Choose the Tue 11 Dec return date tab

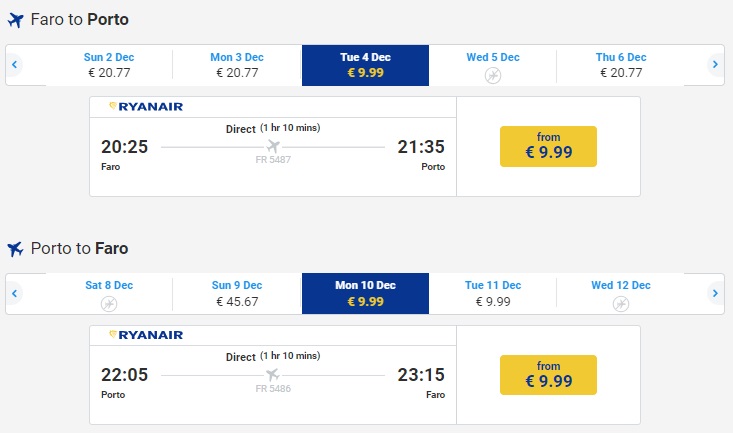(493, 294)
